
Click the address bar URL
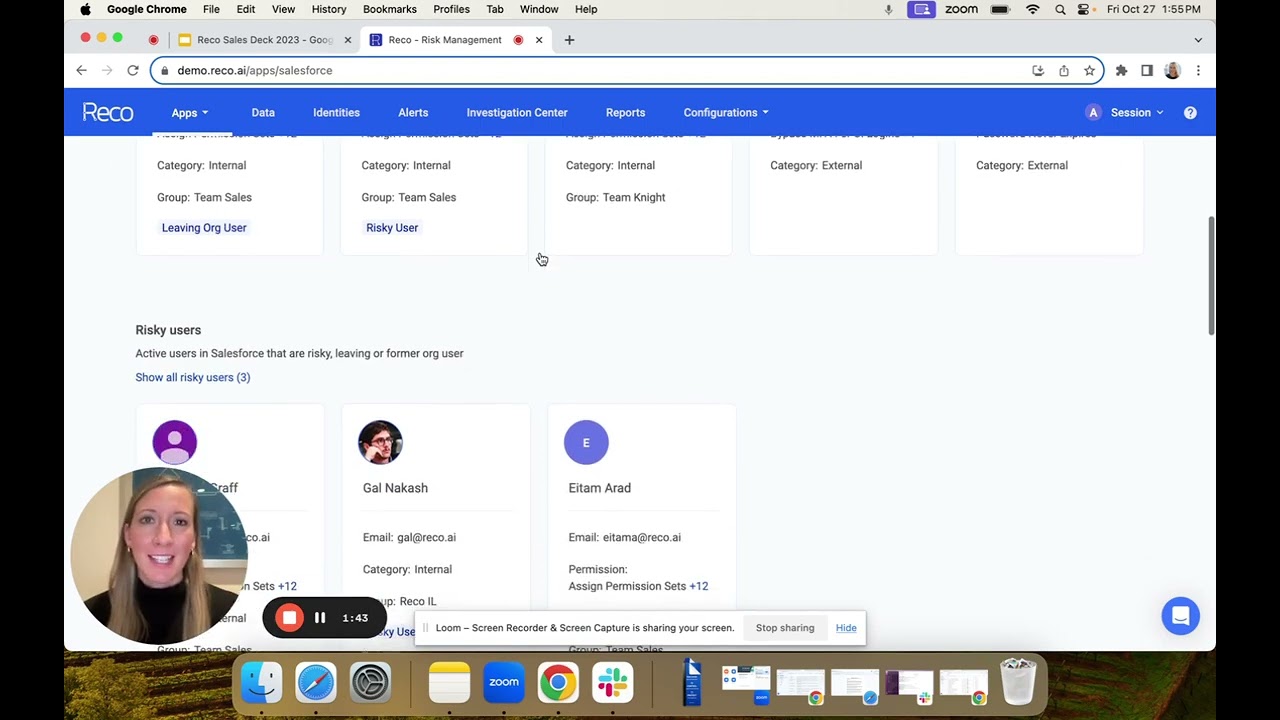pos(254,71)
